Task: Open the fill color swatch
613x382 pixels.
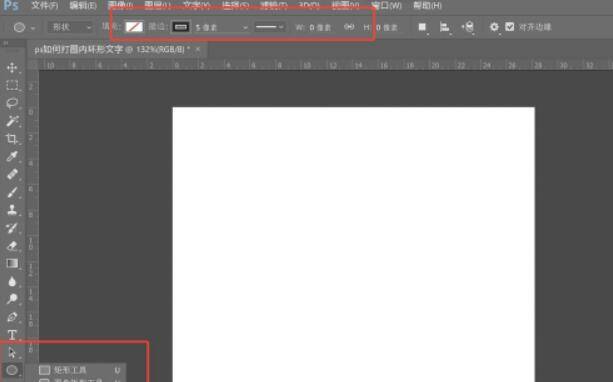Action: (134, 27)
